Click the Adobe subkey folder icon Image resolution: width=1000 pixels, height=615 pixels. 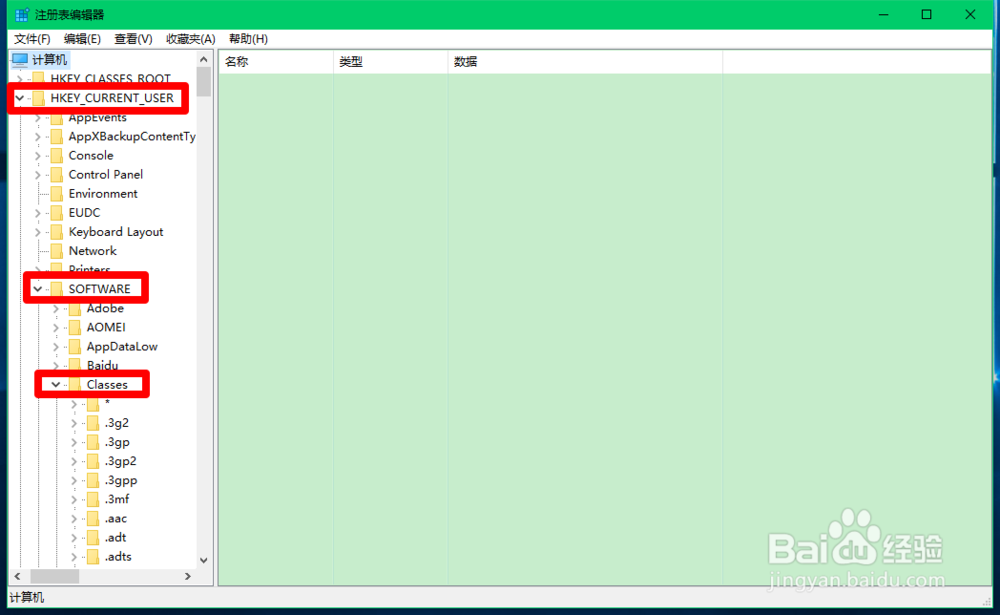[75, 308]
